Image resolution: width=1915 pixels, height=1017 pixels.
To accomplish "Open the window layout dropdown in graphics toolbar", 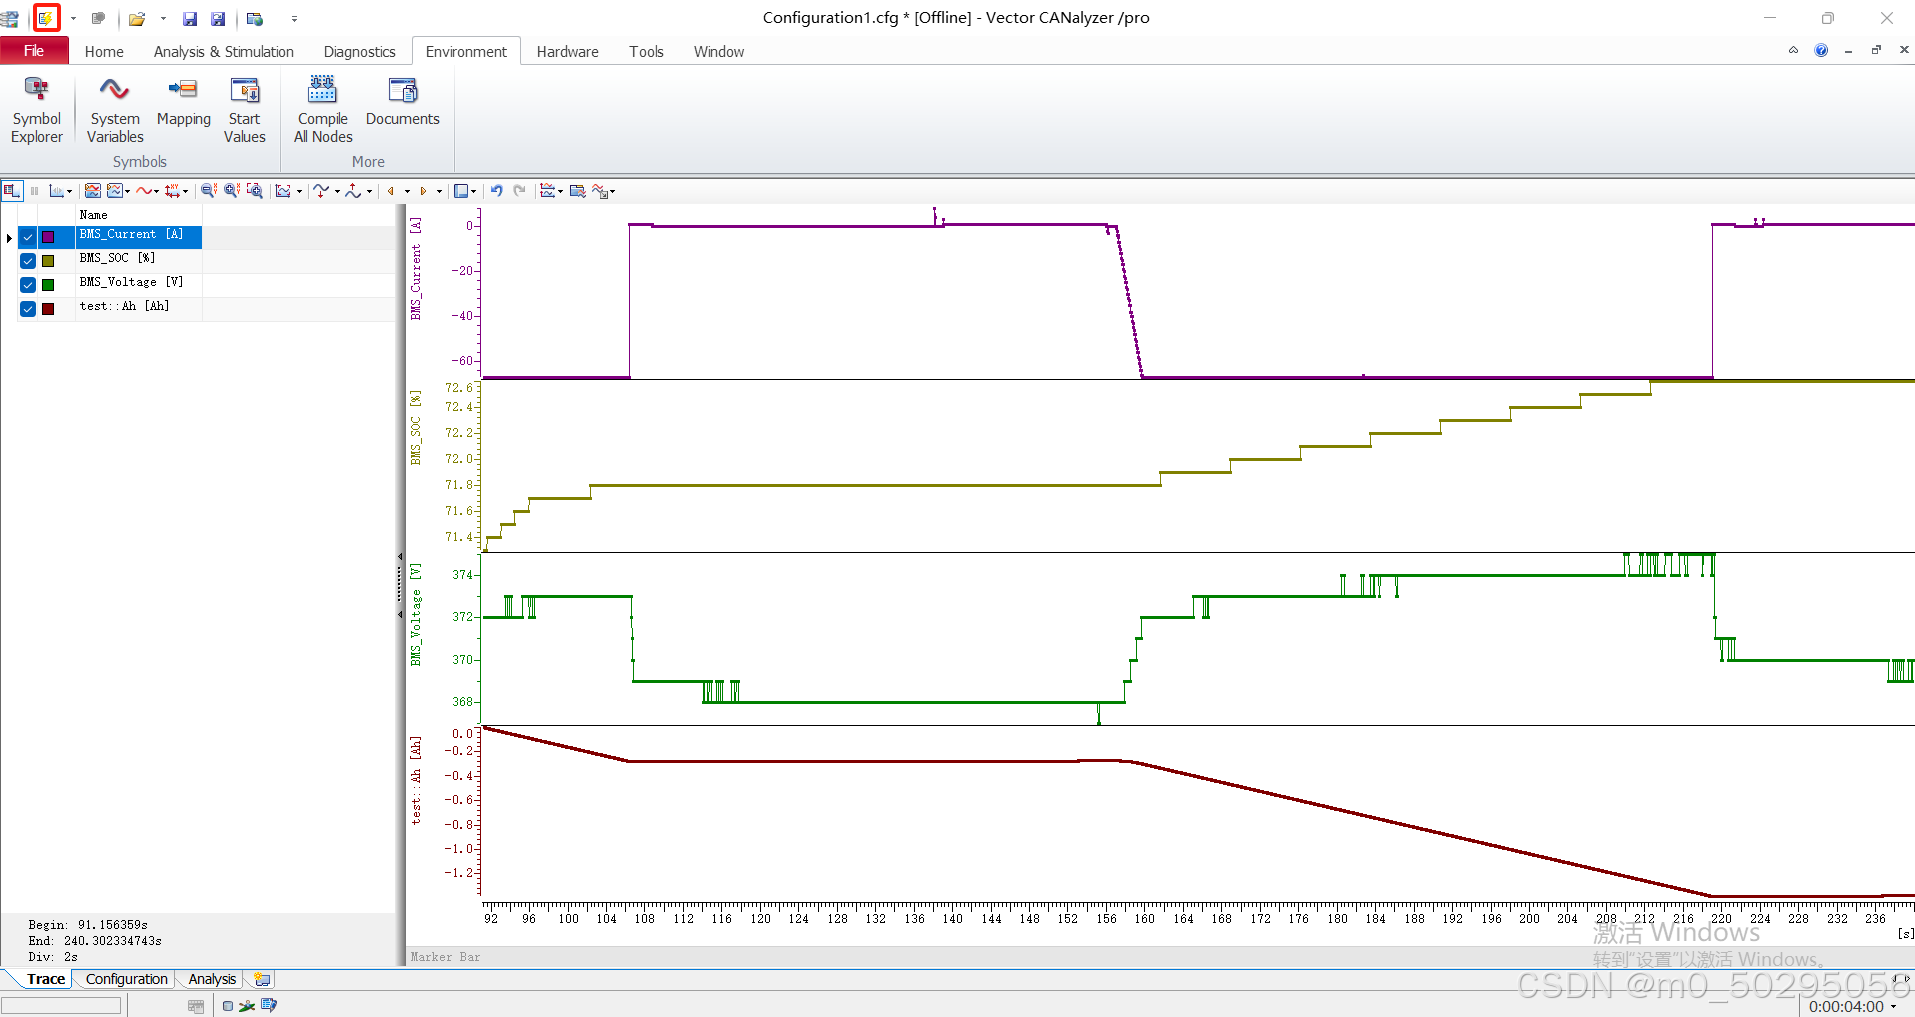I will pos(473,191).
